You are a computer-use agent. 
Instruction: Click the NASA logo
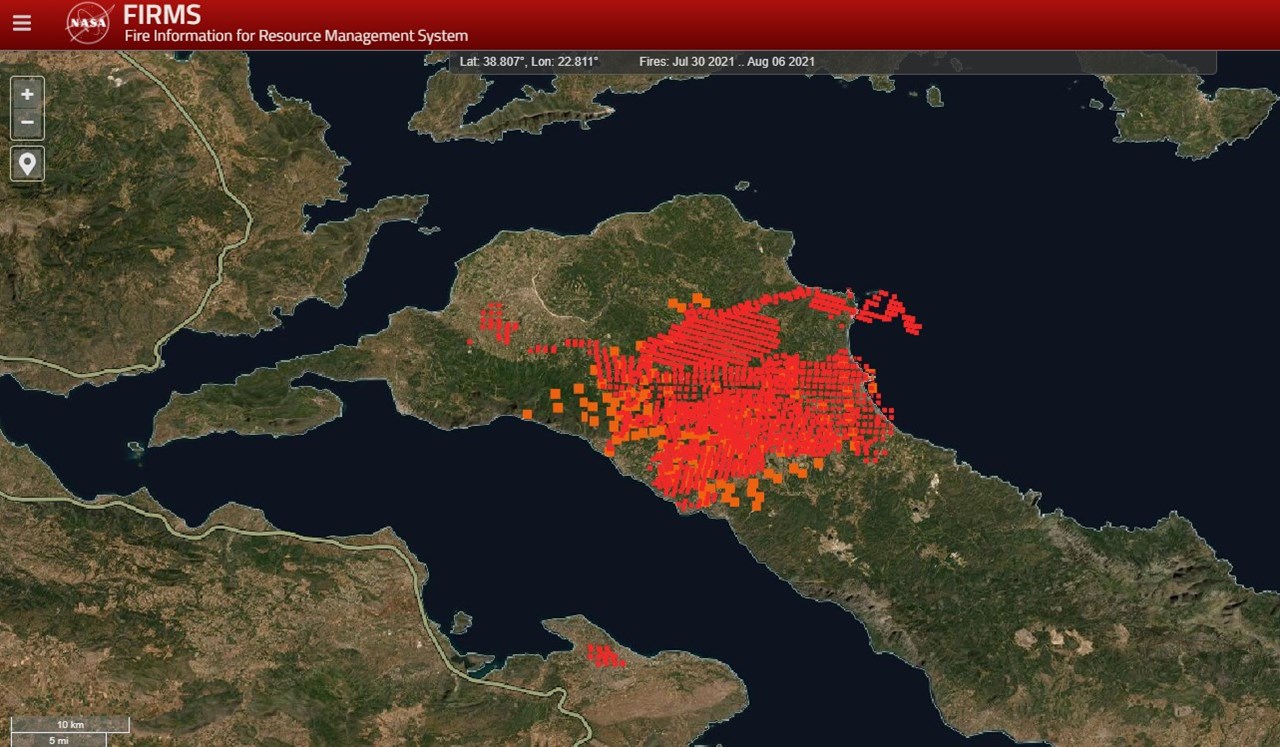tap(89, 24)
